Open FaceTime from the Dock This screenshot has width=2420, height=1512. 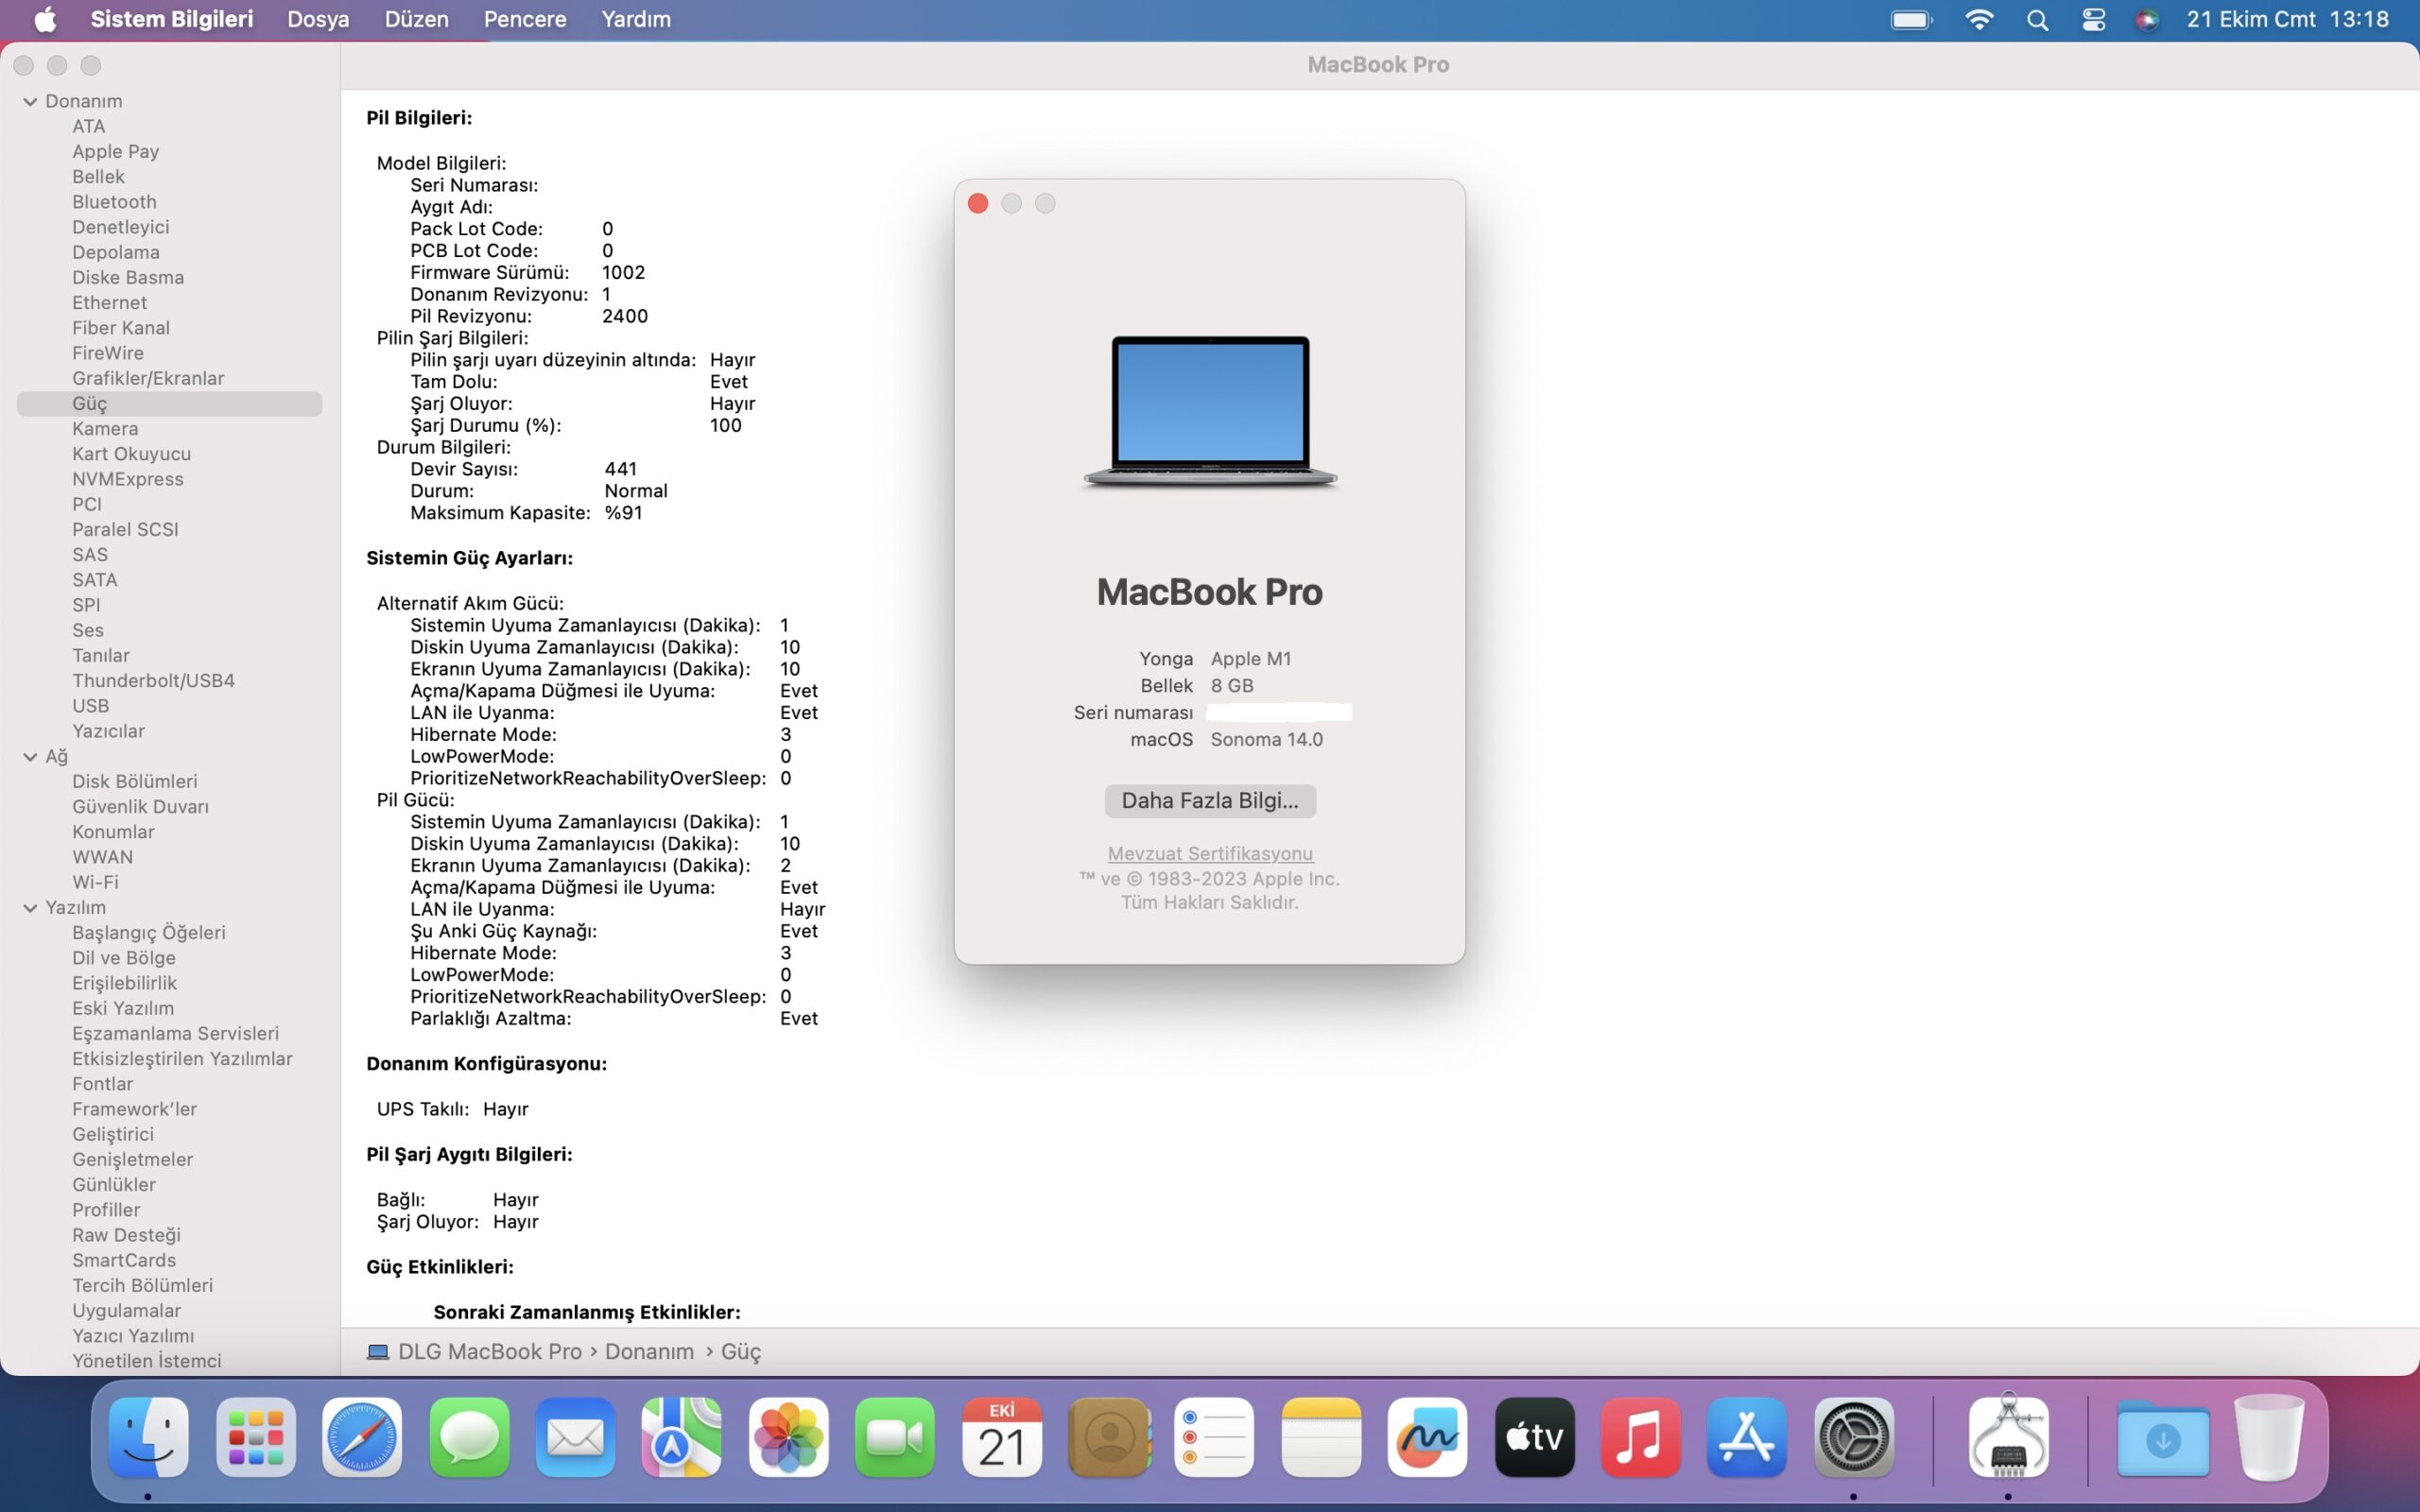(x=895, y=1438)
